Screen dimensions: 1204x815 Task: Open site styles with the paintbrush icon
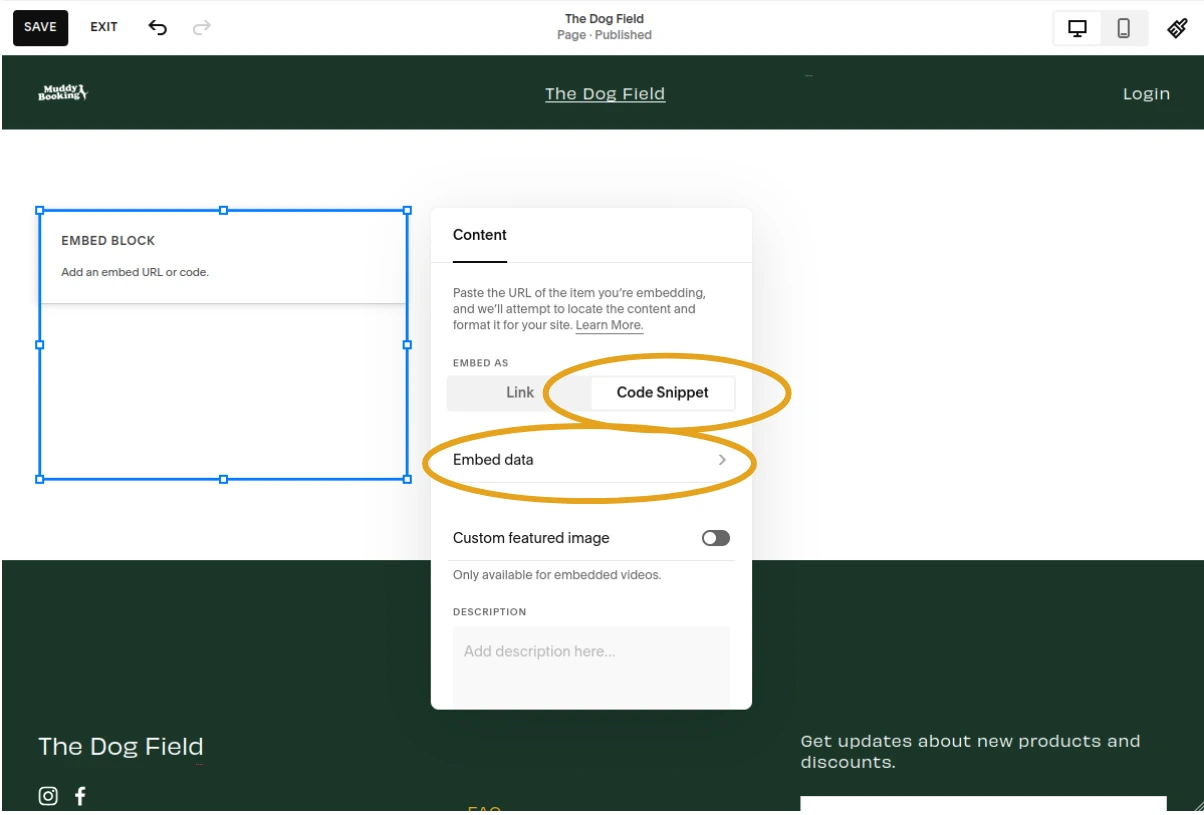tap(1177, 27)
